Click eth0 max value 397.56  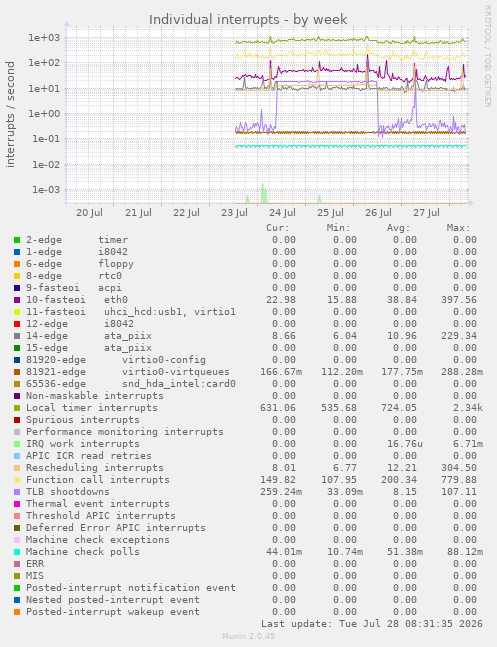click(x=459, y=300)
